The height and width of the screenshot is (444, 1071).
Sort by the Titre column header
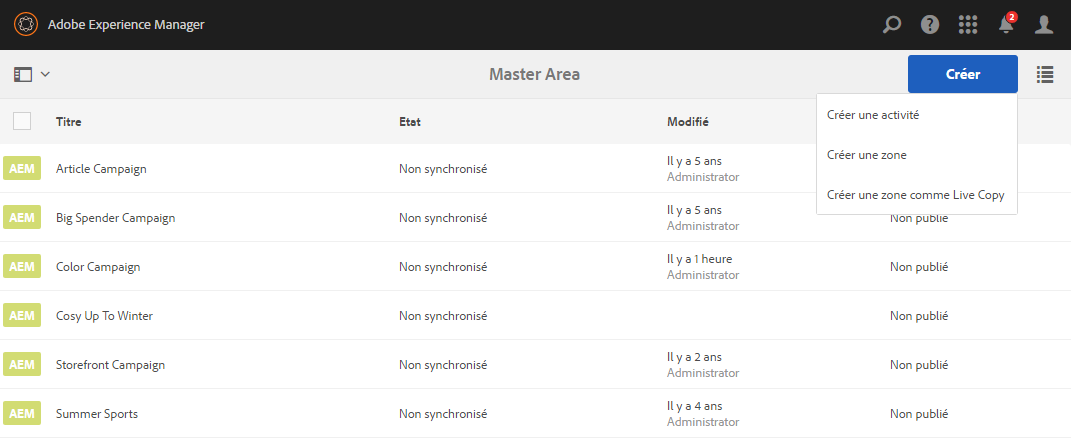68,122
